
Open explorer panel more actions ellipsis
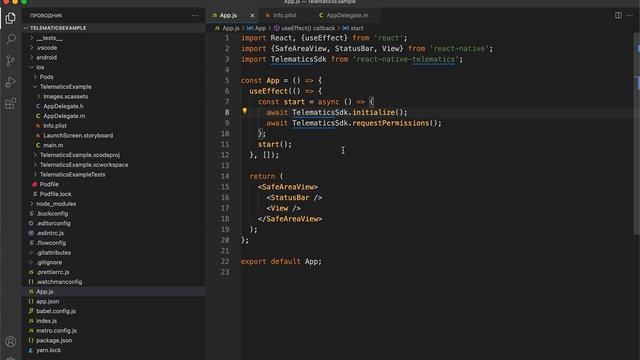tap(195, 16)
